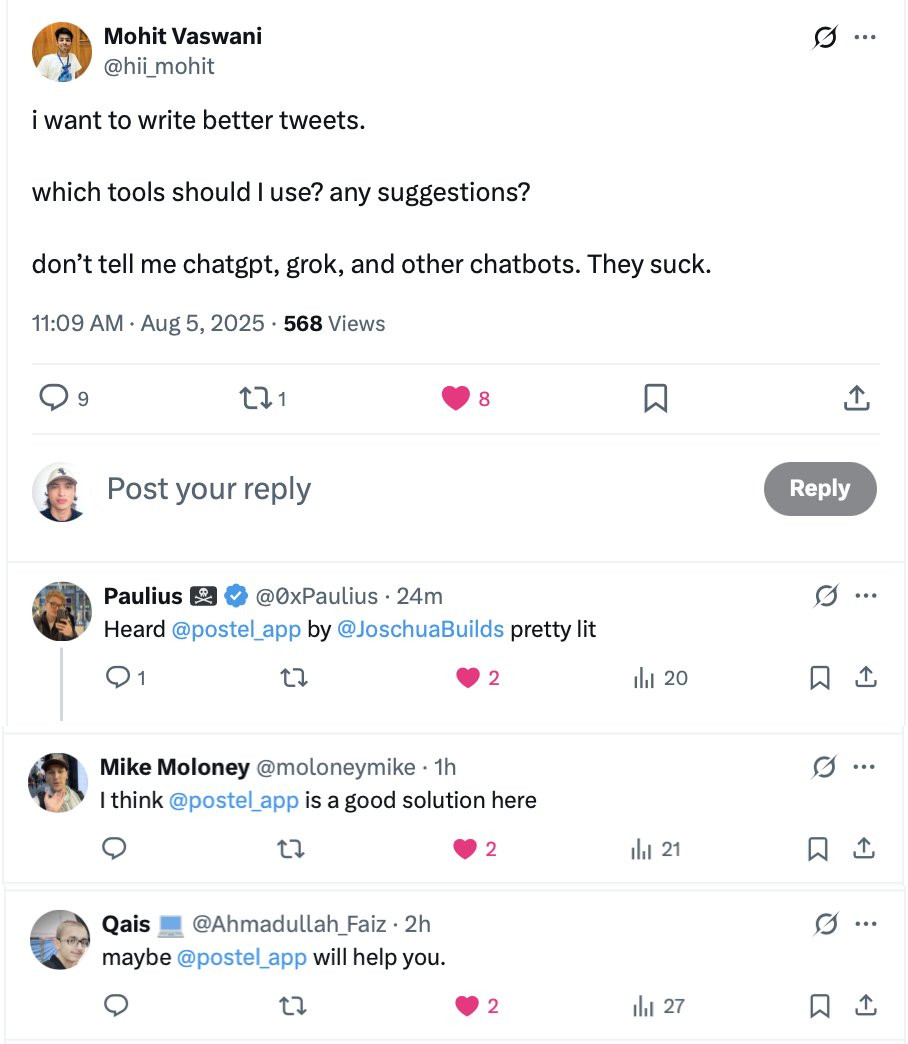This screenshot has height=1044, width=908.
Task: Unlike the main tweet with 8 likes
Action: [456, 398]
